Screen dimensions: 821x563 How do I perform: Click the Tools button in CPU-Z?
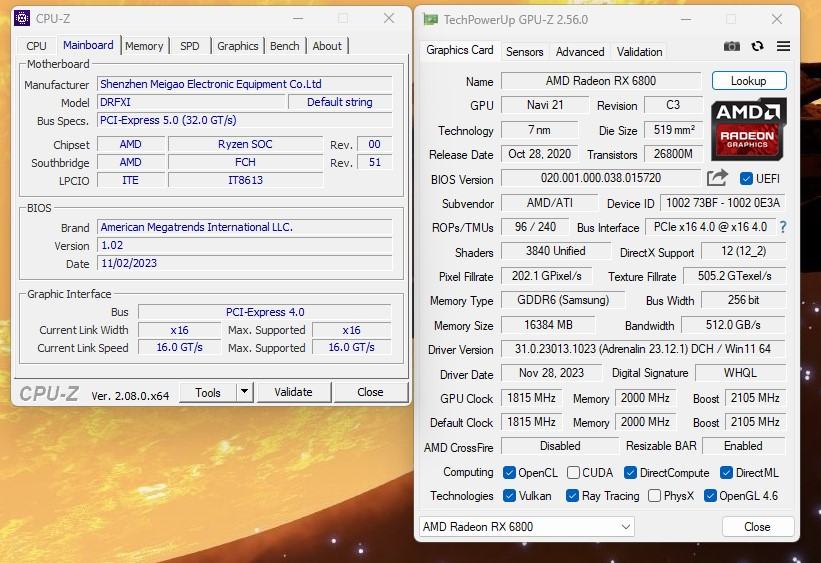[x=208, y=392]
